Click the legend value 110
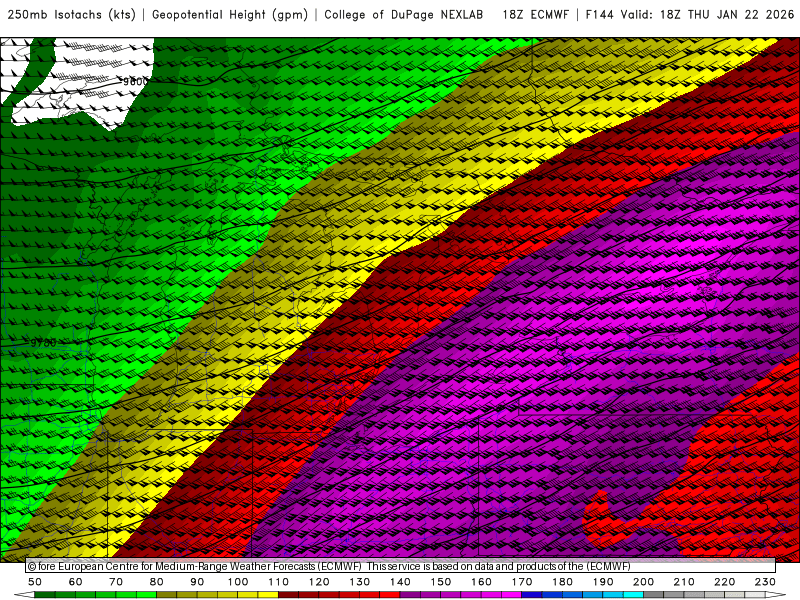This screenshot has height=600, width=800. (279, 582)
